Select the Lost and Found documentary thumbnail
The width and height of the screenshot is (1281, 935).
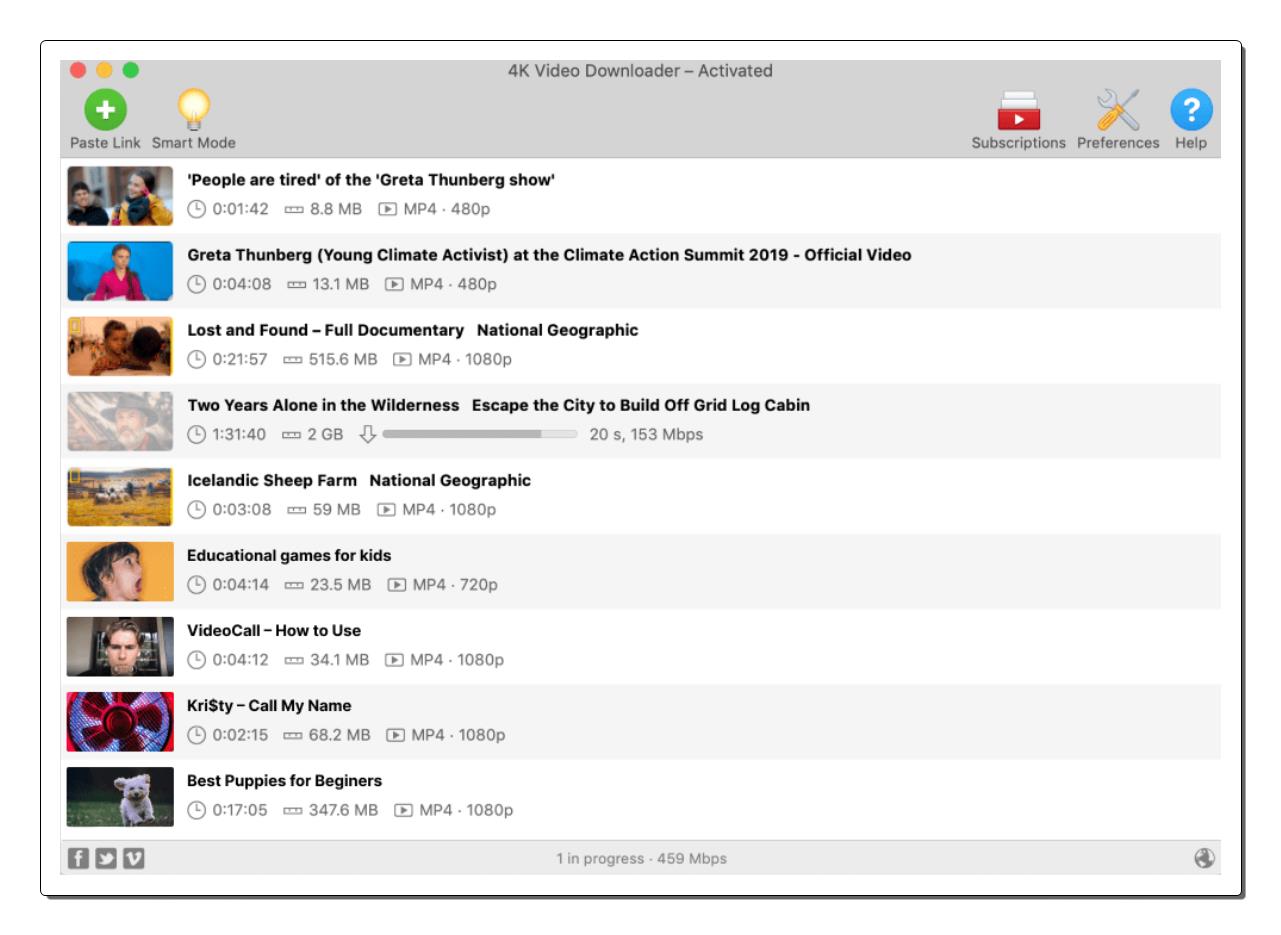point(120,346)
